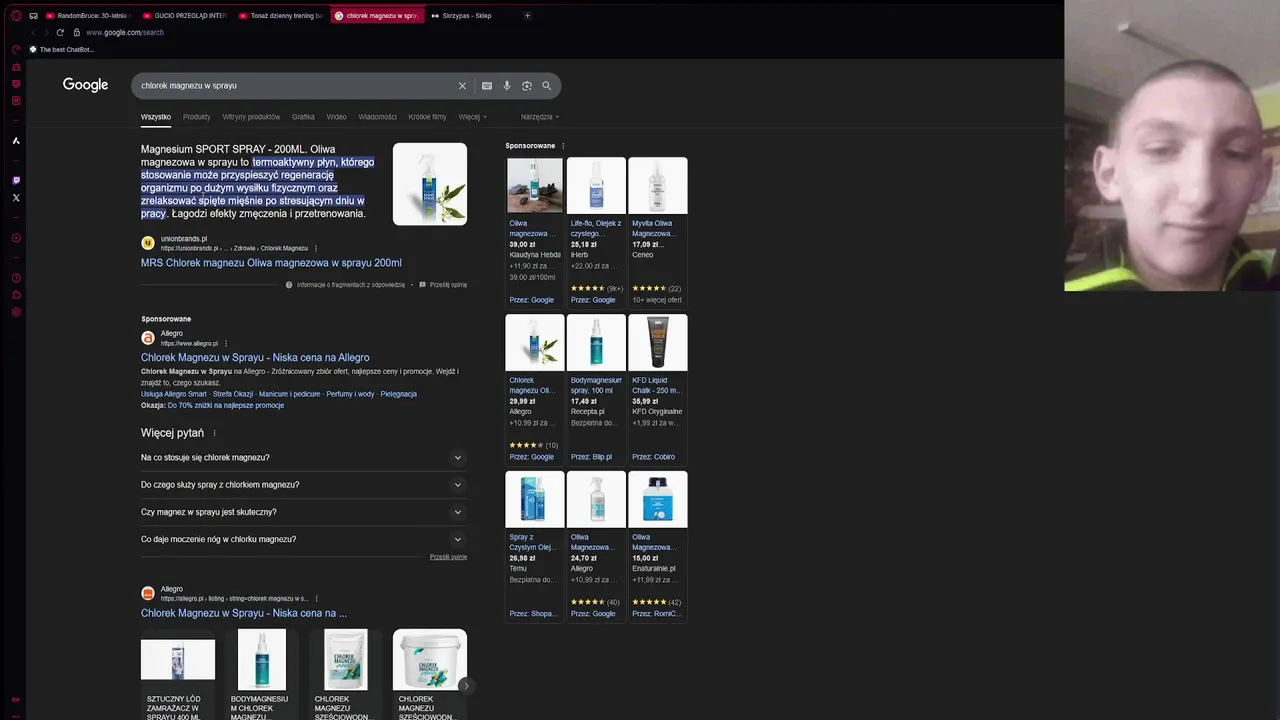1280x720 pixels.
Task: Open the Opera menu logo icon
Action: coord(16,16)
